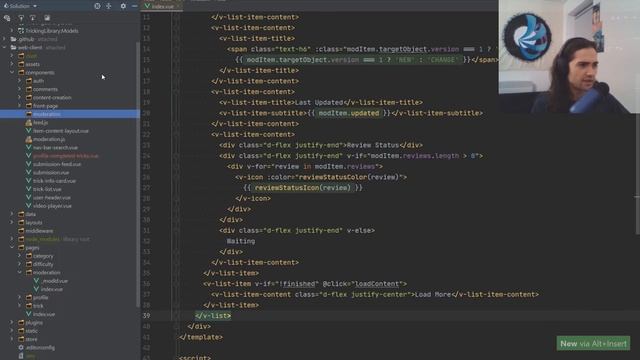Click the gear icon of .editorconfig
The image size is (640, 360).
[x=21, y=347]
